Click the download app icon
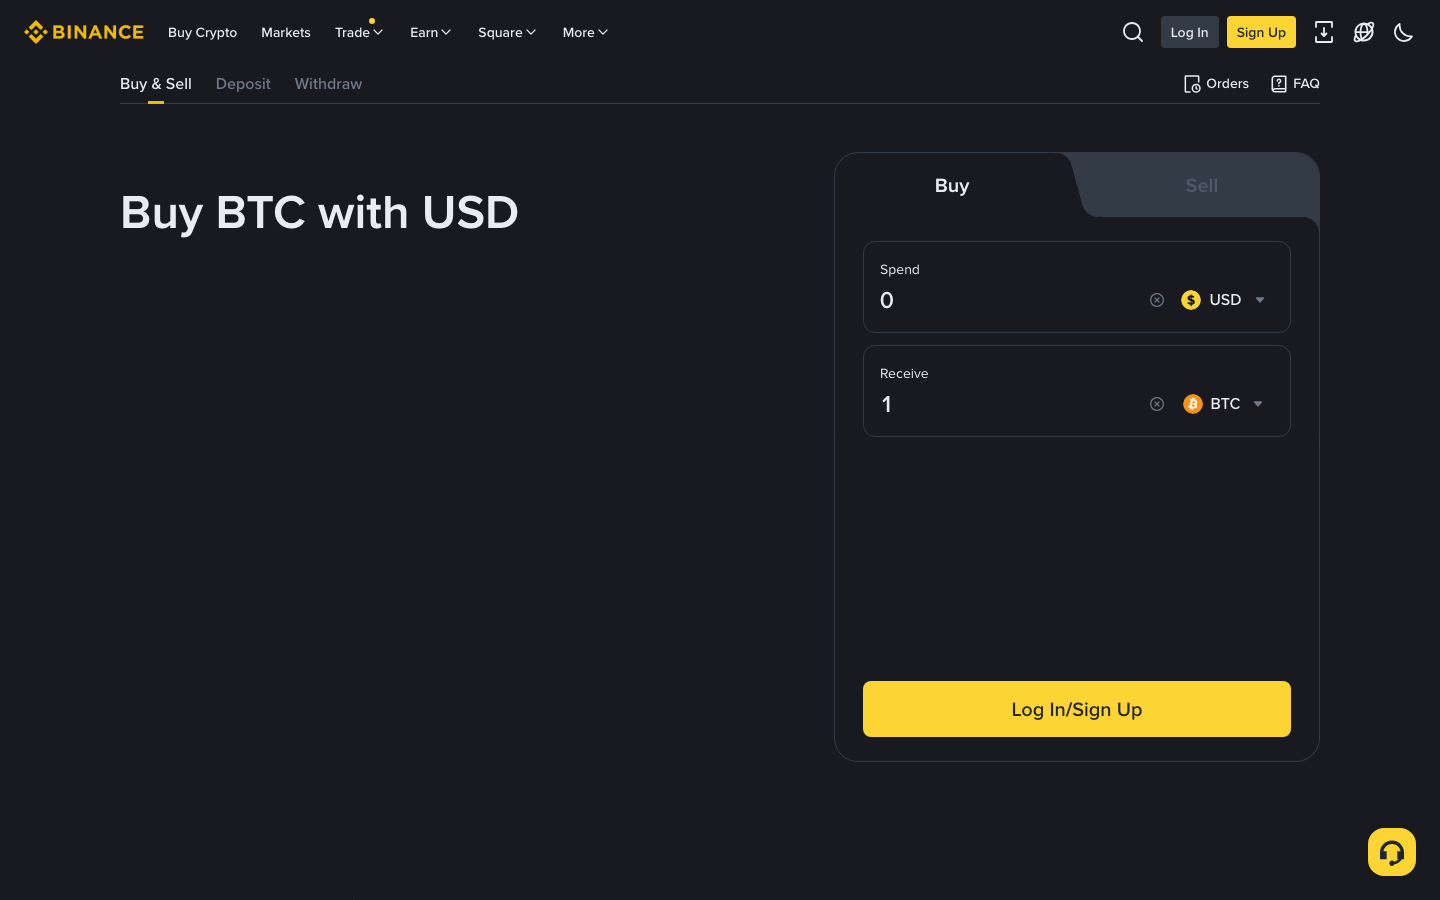 1324,32
